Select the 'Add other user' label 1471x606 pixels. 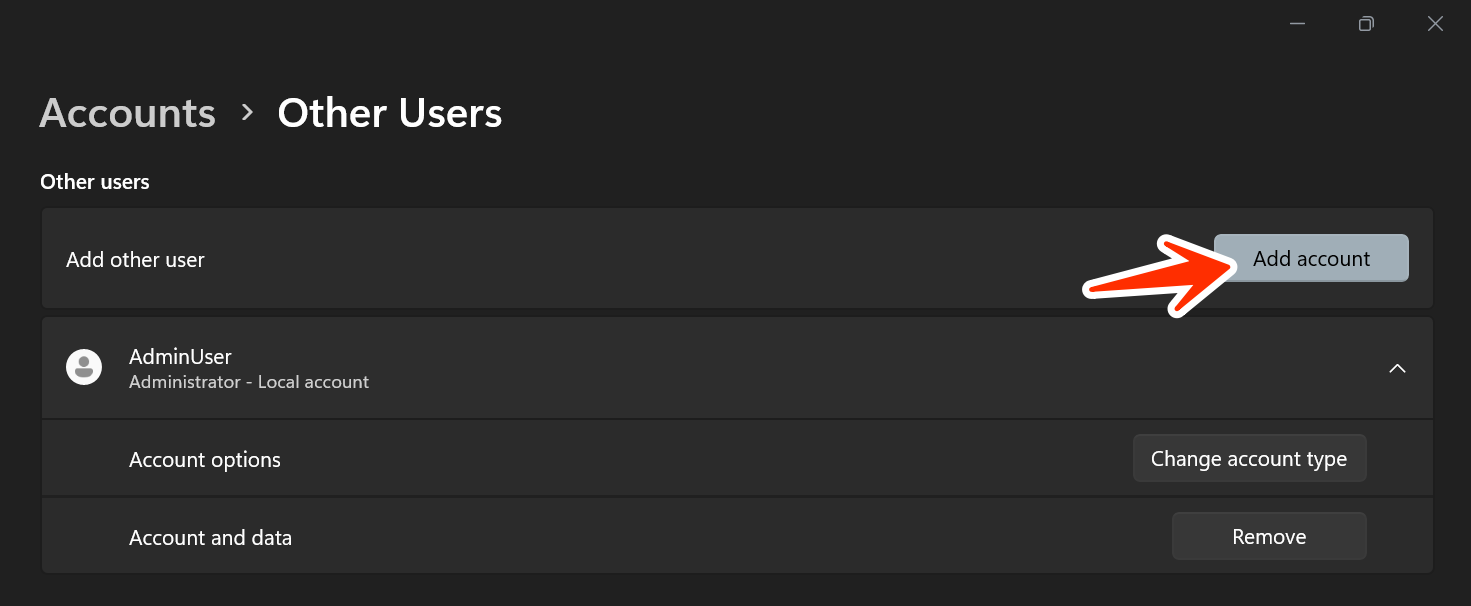(135, 260)
